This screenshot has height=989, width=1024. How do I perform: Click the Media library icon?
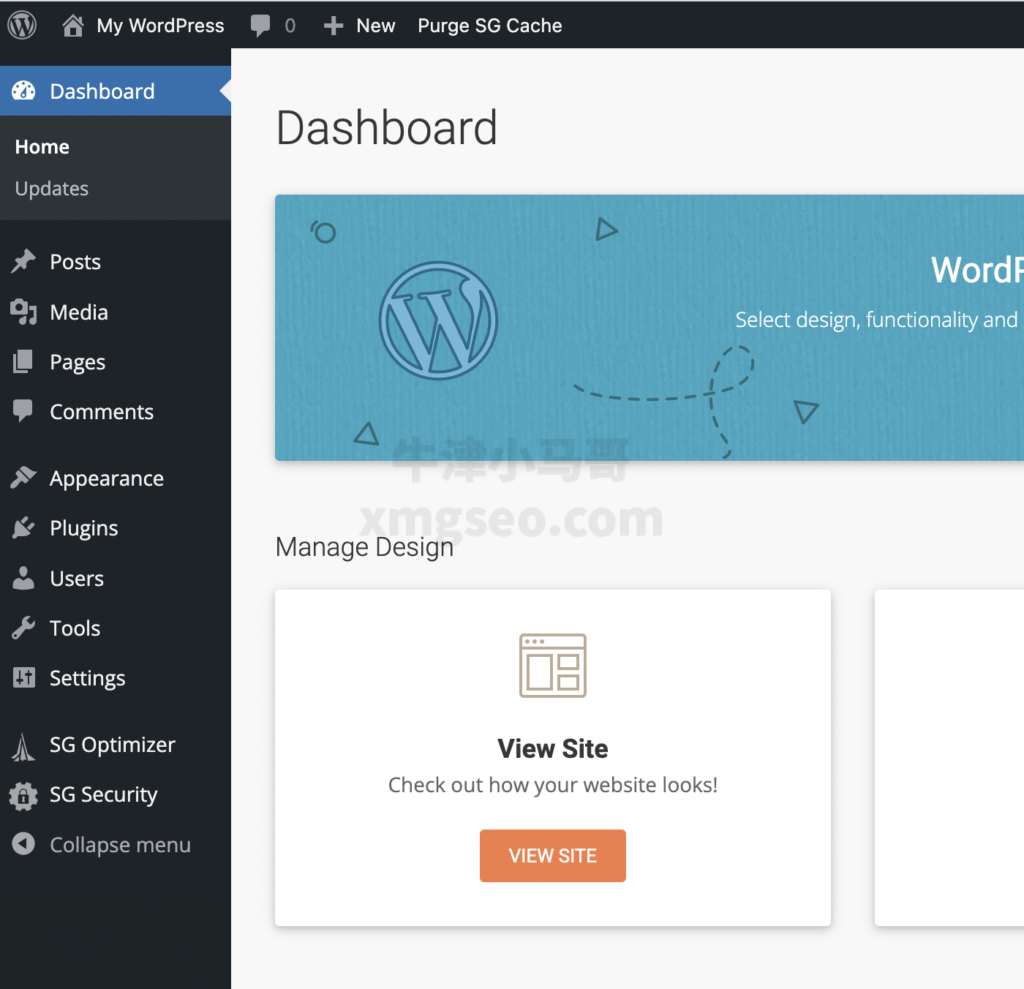coord(24,312)
